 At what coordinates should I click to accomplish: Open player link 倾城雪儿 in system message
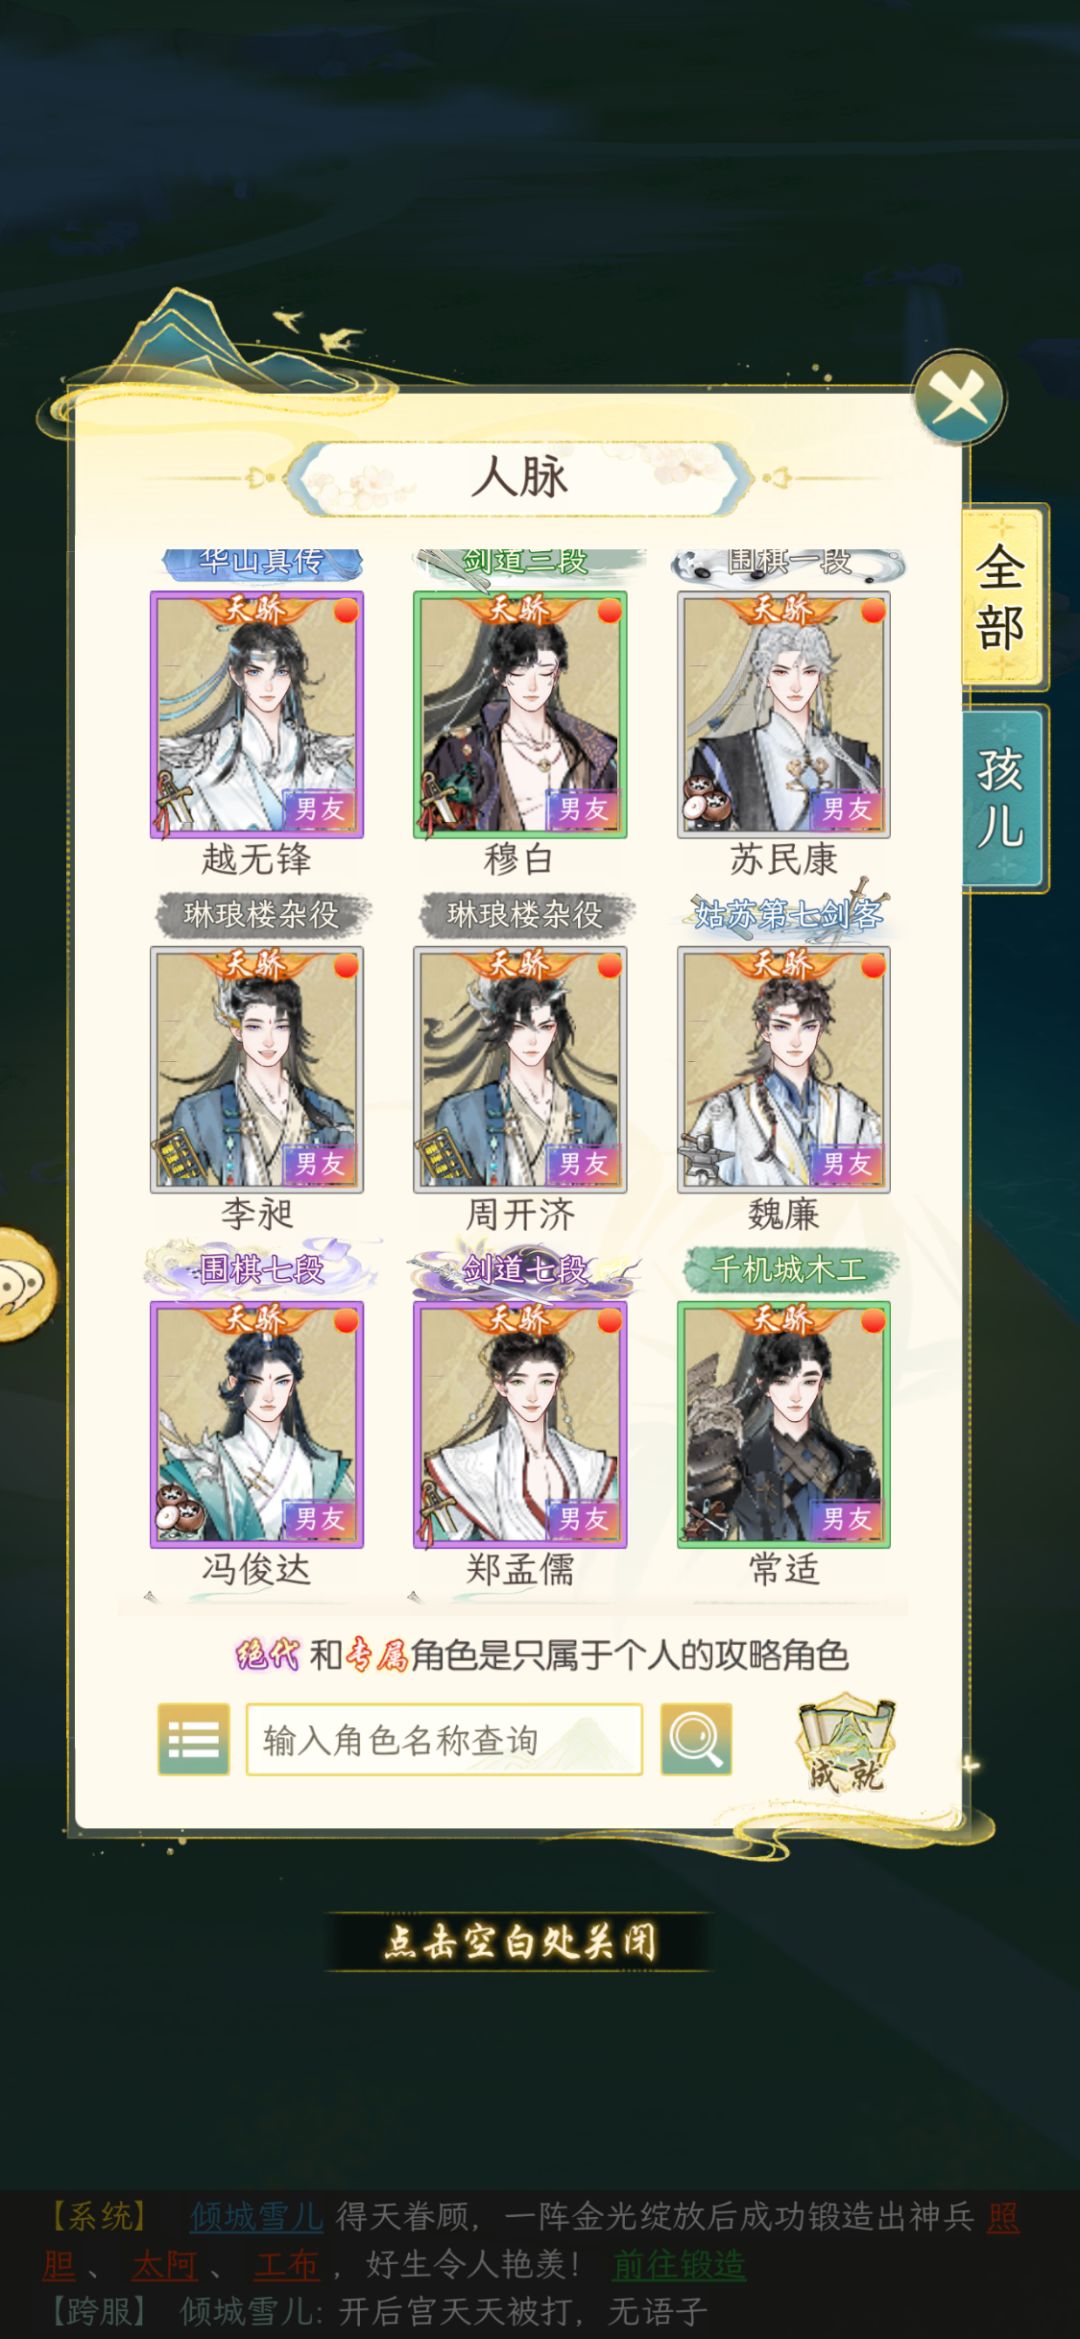coord(257,2217)
